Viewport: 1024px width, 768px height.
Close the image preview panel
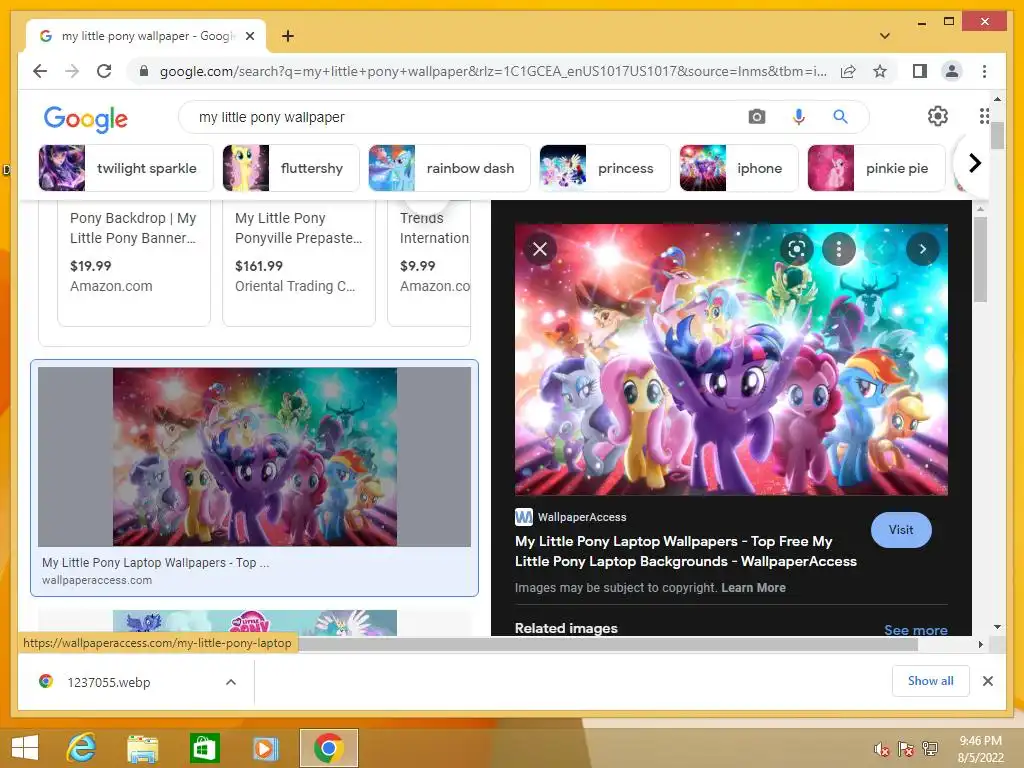pyautogui.click(x=539, y=249)
